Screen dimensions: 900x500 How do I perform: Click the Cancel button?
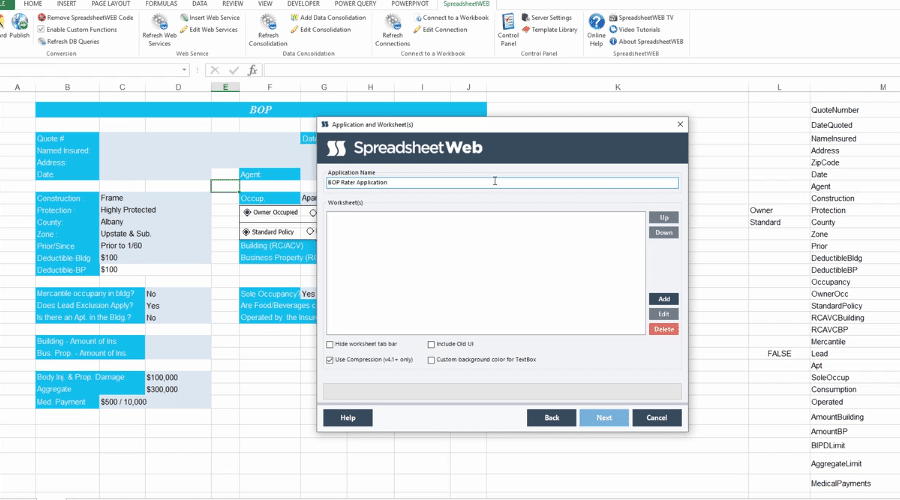[x=657, y=418]
